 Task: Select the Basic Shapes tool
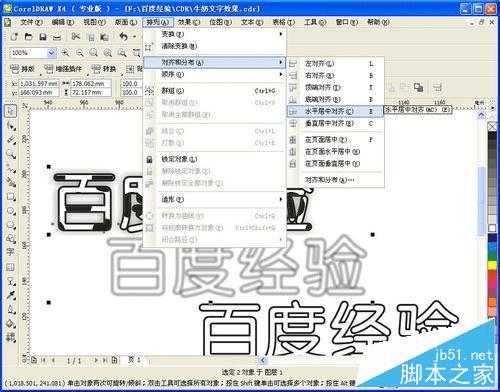click(x=11, y=238)
